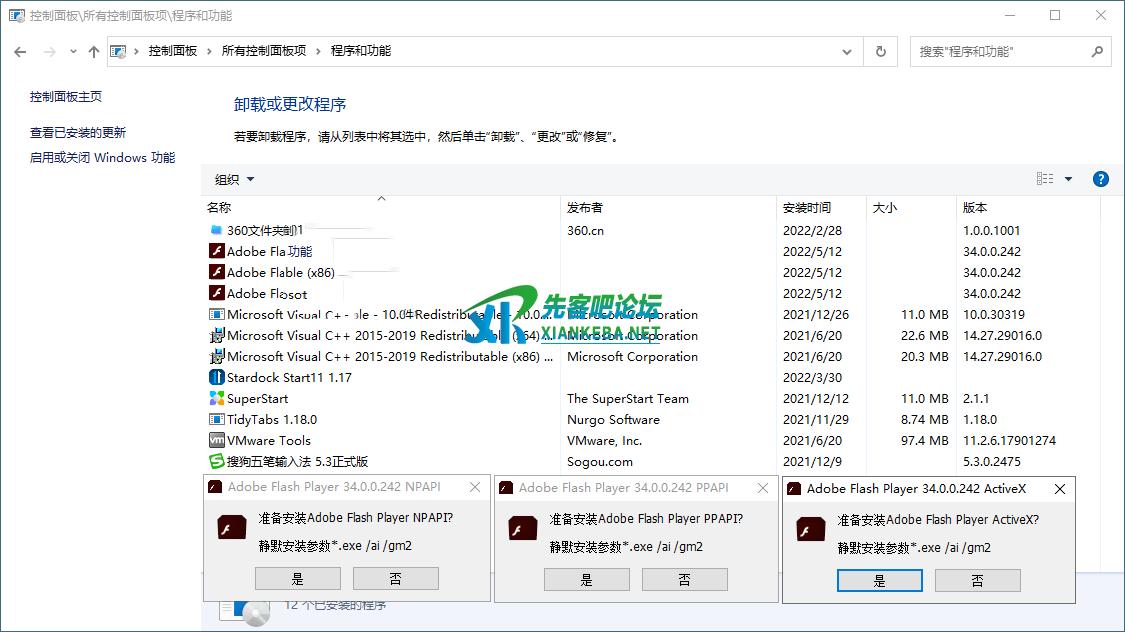Click the up-one-level arrow icon
This screenshot has width=1125, height=632.
[94, 52]
